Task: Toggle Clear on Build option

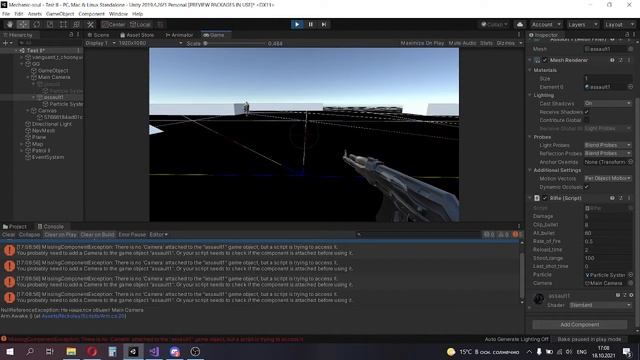Action: [x=98, y=235]
